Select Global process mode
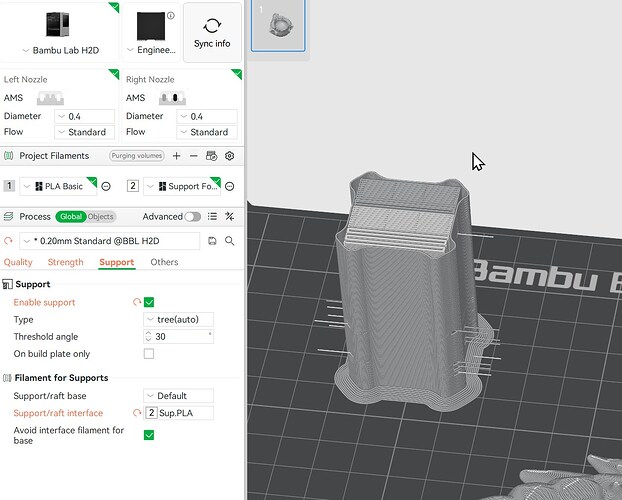This screenshot has width=622, height=500. point(71,217)
